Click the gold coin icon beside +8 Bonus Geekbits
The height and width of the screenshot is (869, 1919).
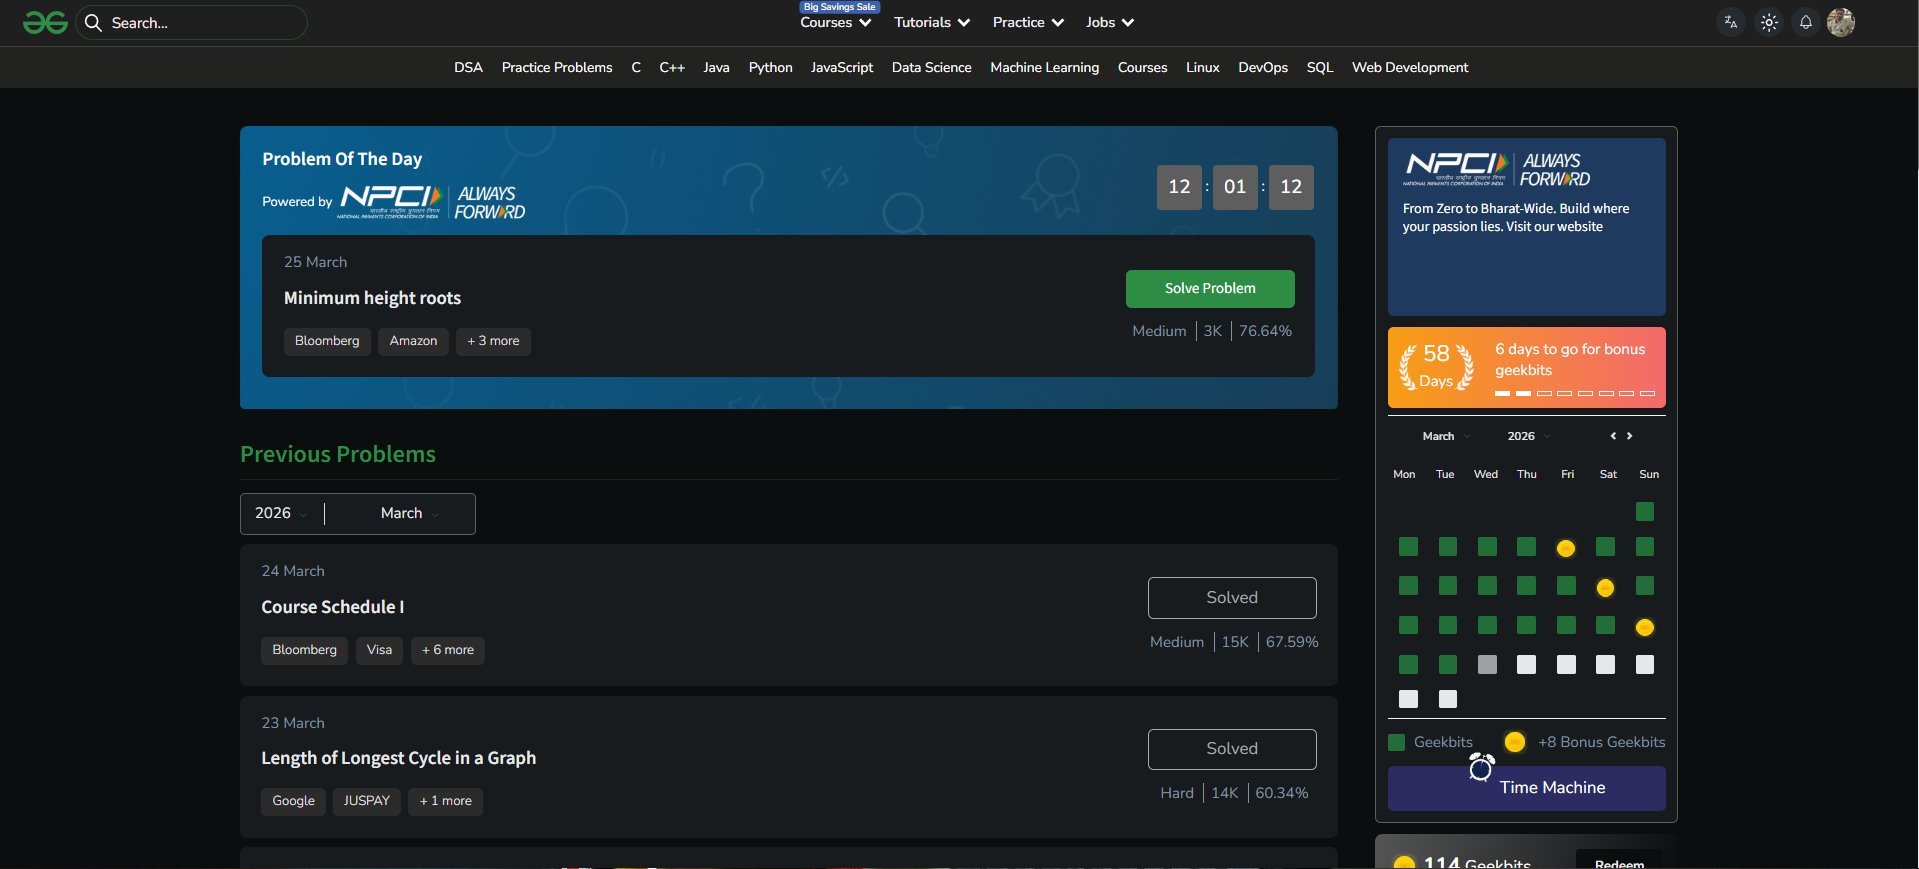pos(1515,742)
